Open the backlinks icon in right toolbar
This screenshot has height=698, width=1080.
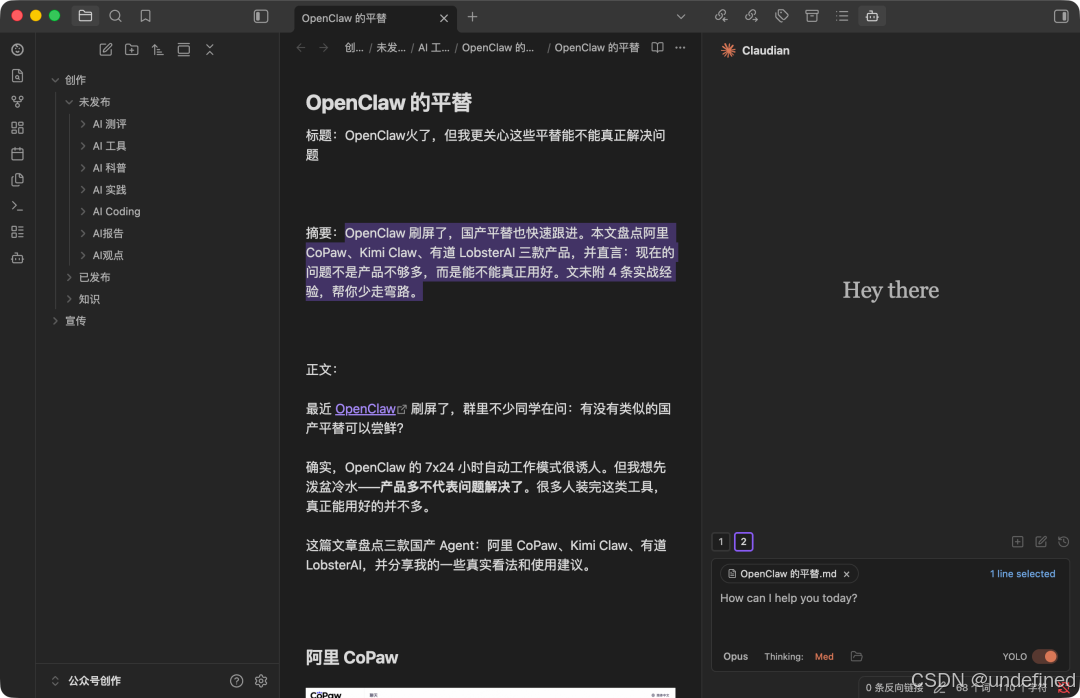[721, 16]
